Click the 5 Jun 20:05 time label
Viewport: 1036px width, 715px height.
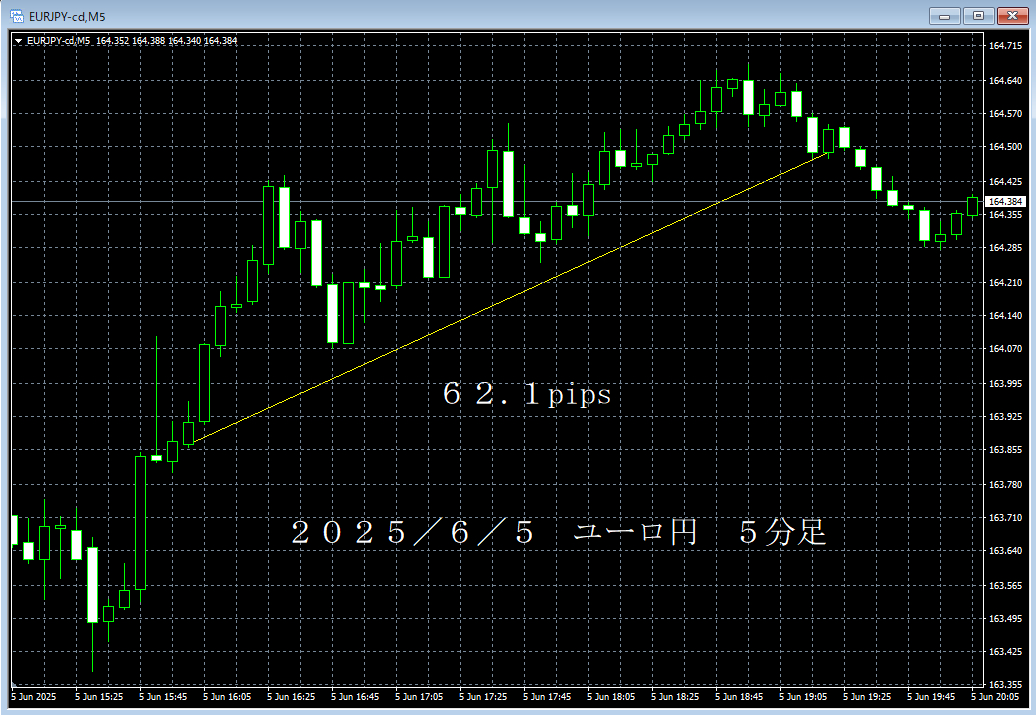(995, 697)
